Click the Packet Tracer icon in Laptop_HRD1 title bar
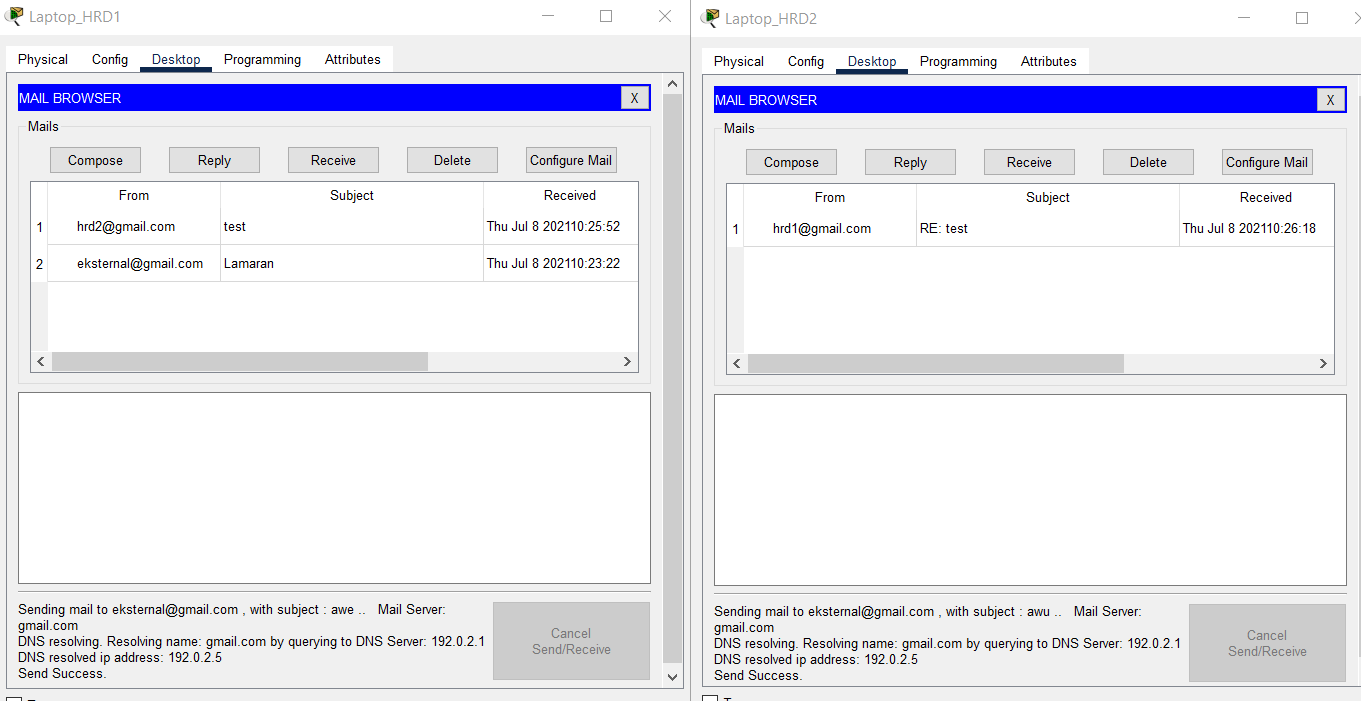 click(x=14, y=17)
